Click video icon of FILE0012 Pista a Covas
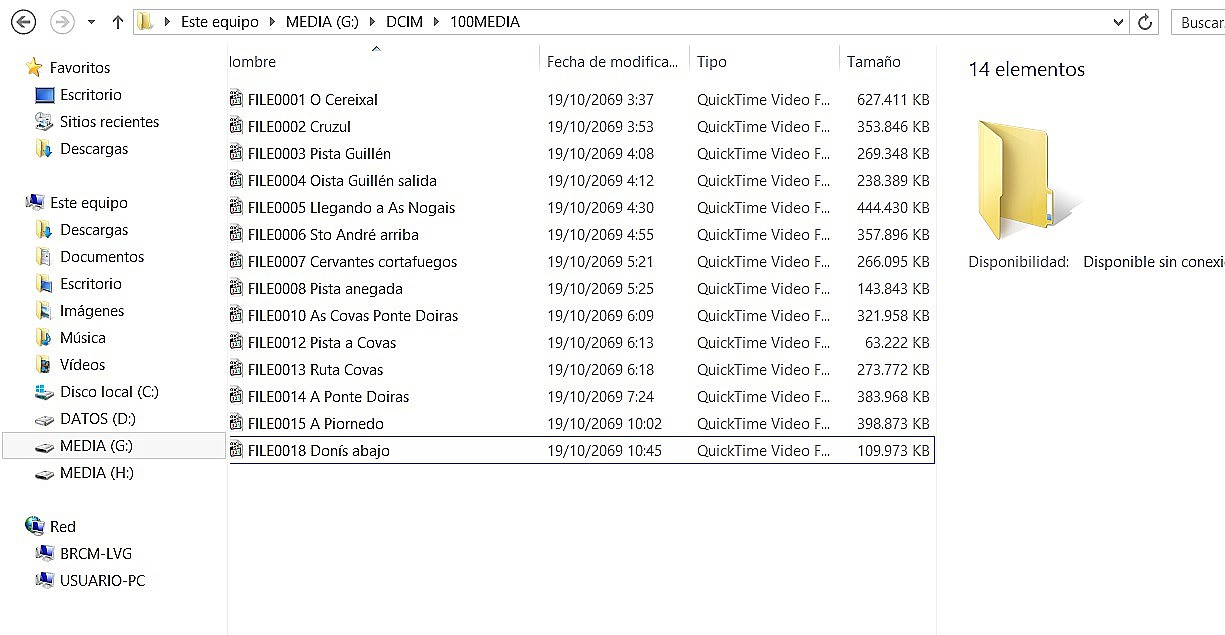Image resolution: width=1225 pixels, height=635 pixels. pyautogui.click(x=237, y=342)
